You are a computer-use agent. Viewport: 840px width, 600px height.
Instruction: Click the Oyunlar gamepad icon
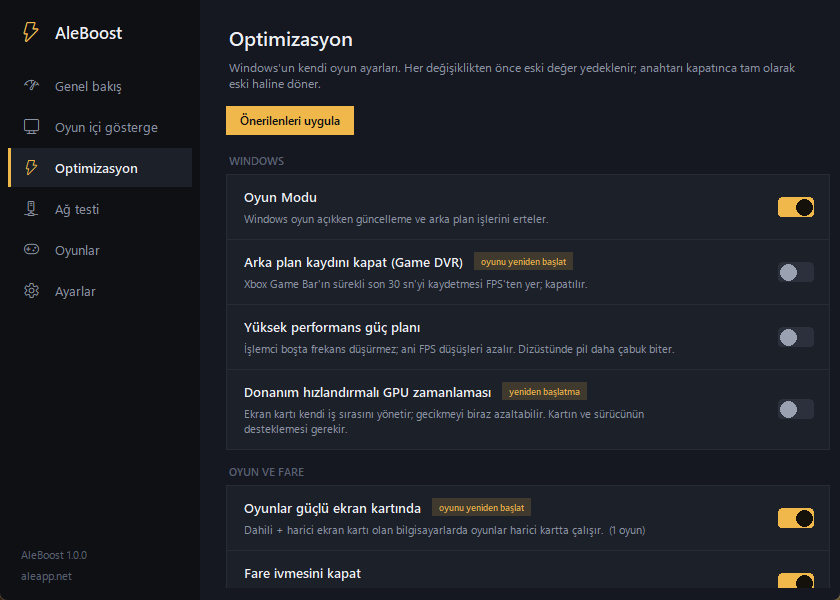[x=31, y=250]
